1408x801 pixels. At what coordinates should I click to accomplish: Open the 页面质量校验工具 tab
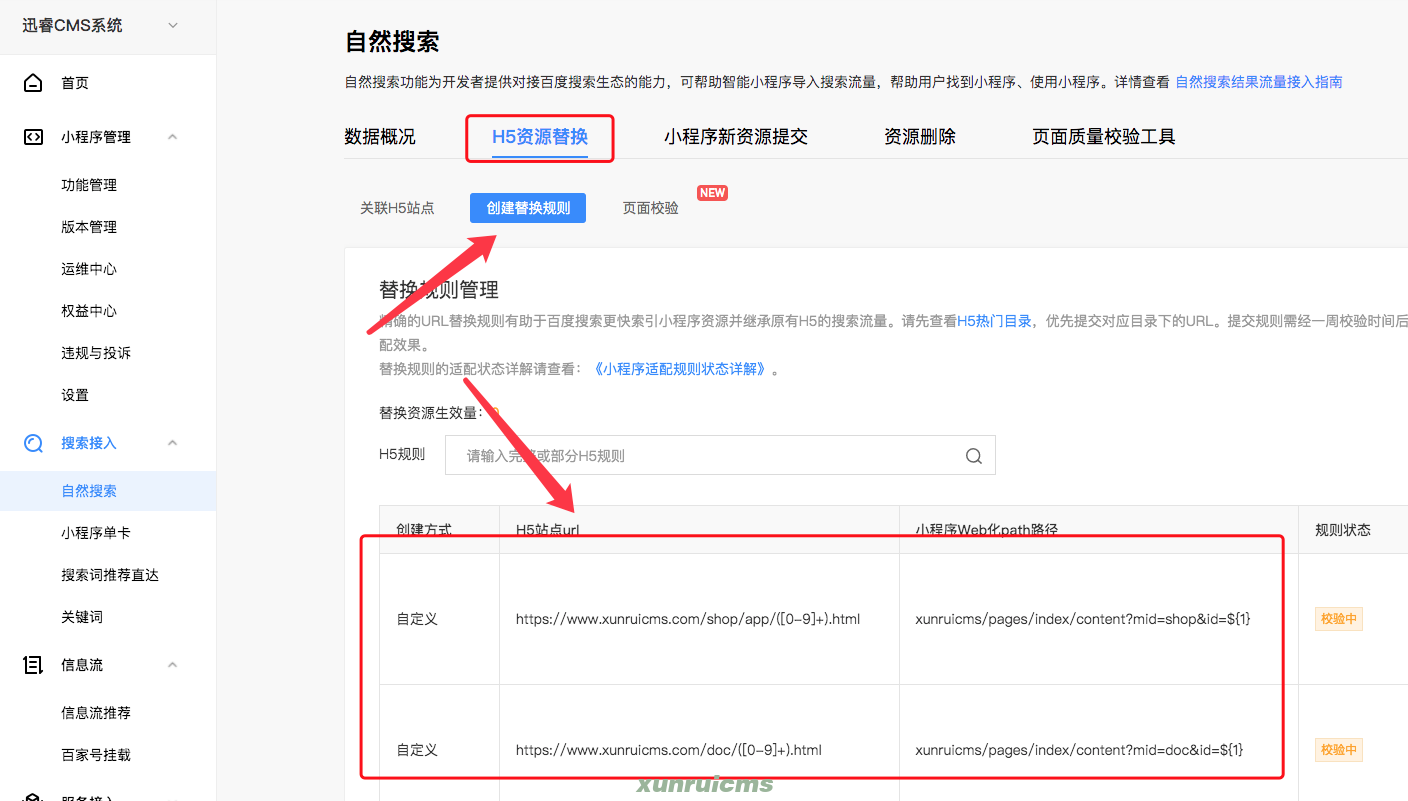click(1104, 137)
